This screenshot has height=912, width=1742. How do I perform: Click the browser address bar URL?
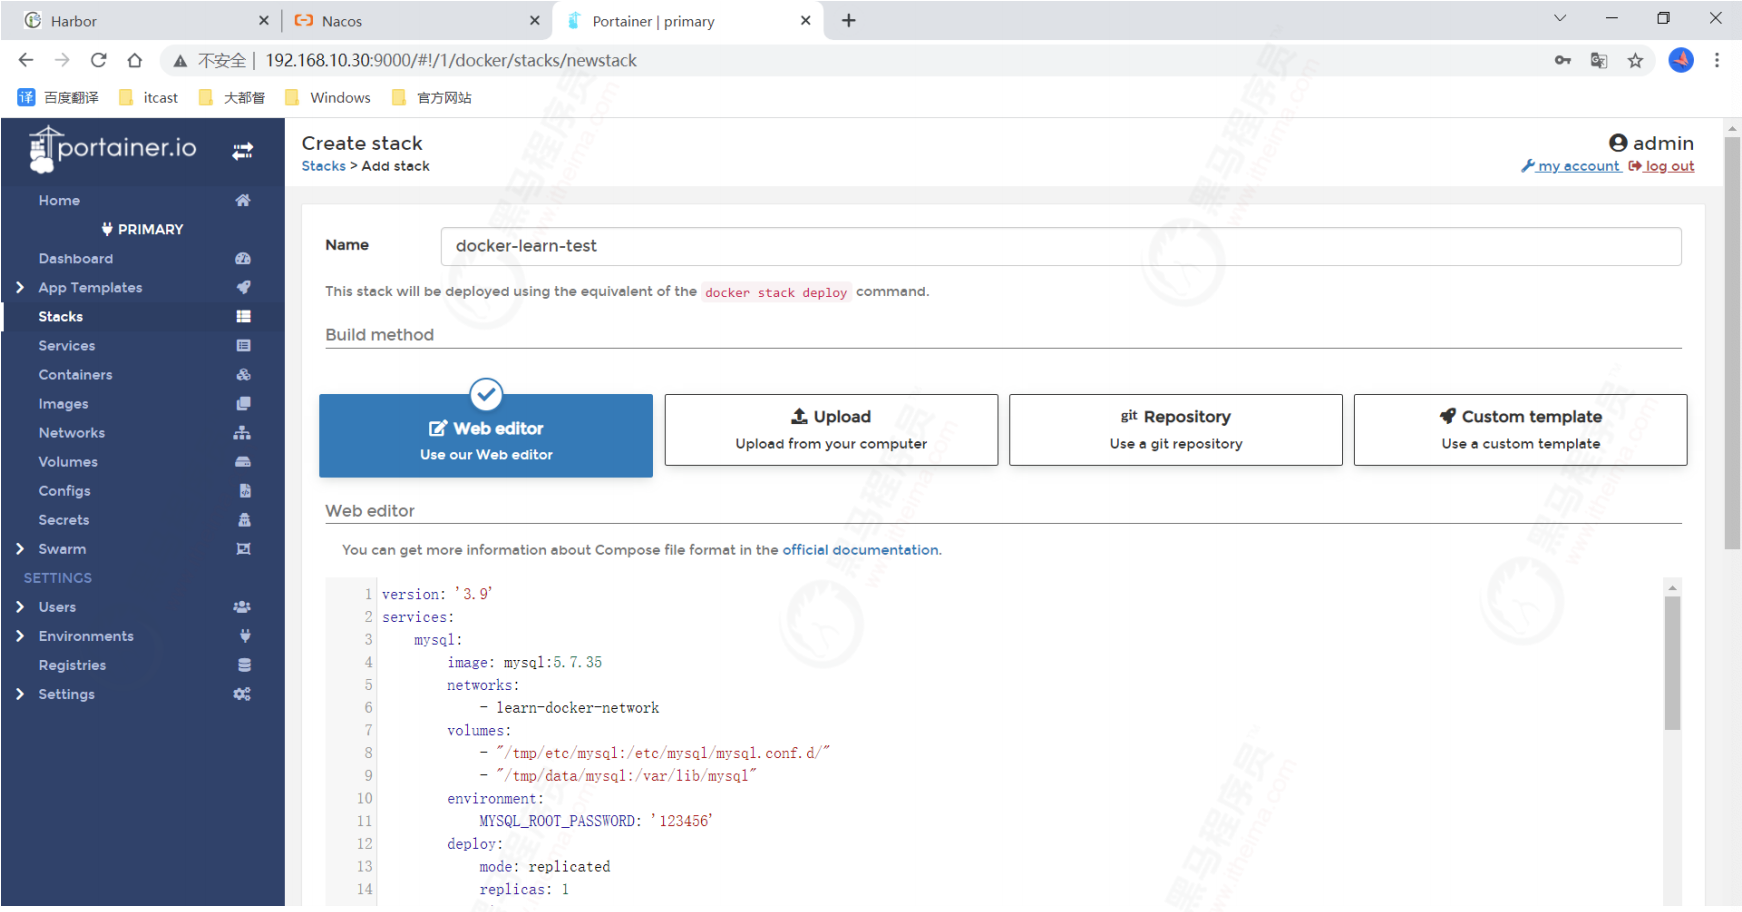click(x=451, y=60)
